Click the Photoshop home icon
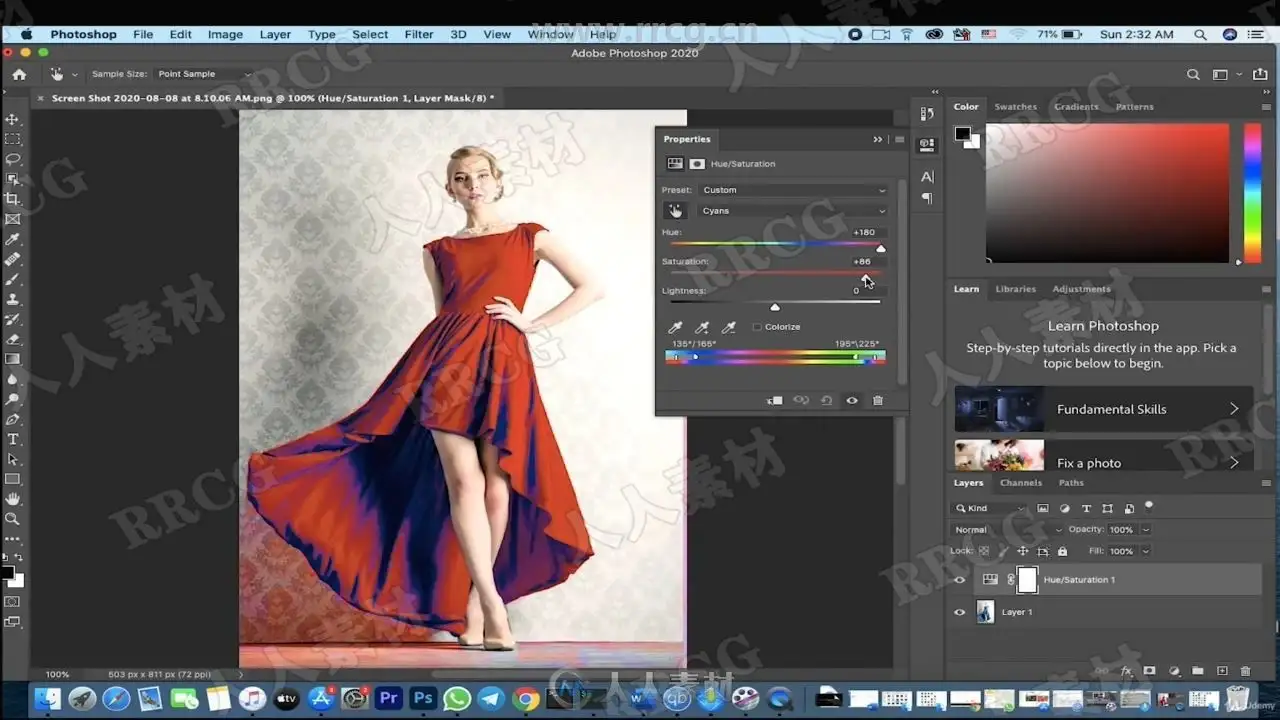This screenshot has height=720, width=1280. coord(19,74)
